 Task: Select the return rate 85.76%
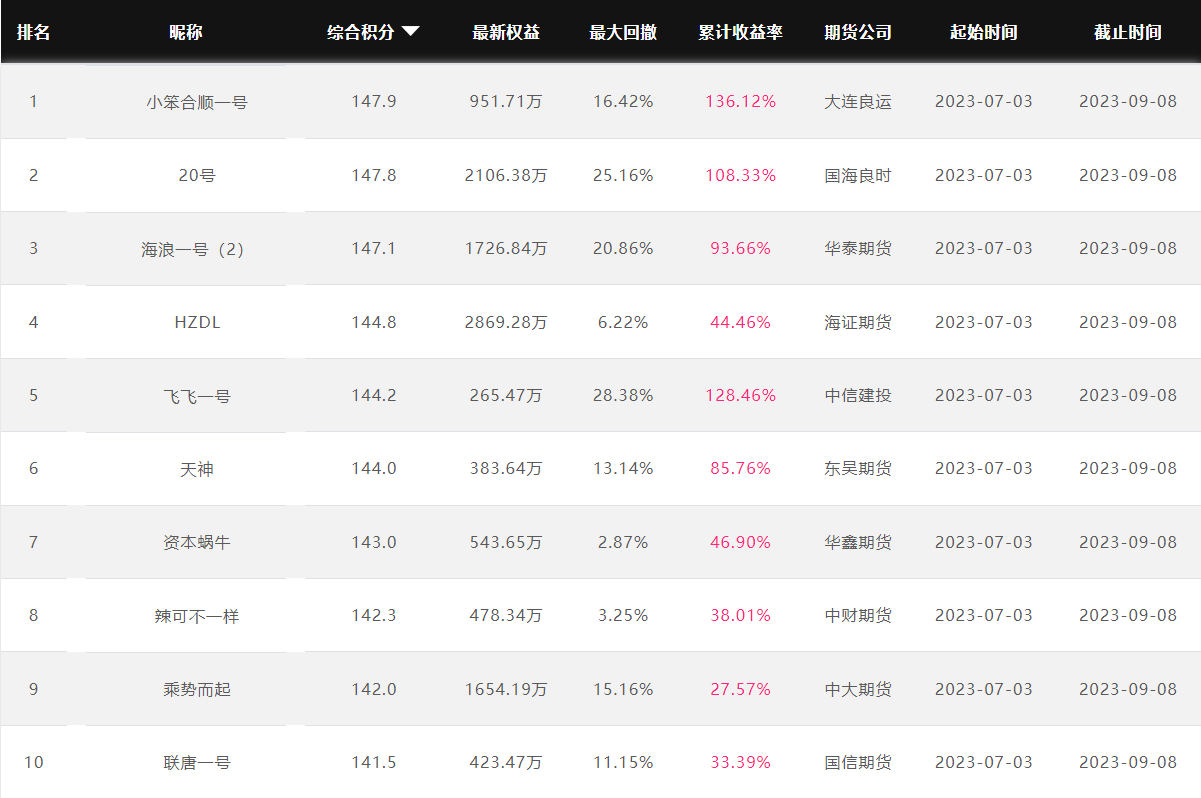tap(740, 469)
